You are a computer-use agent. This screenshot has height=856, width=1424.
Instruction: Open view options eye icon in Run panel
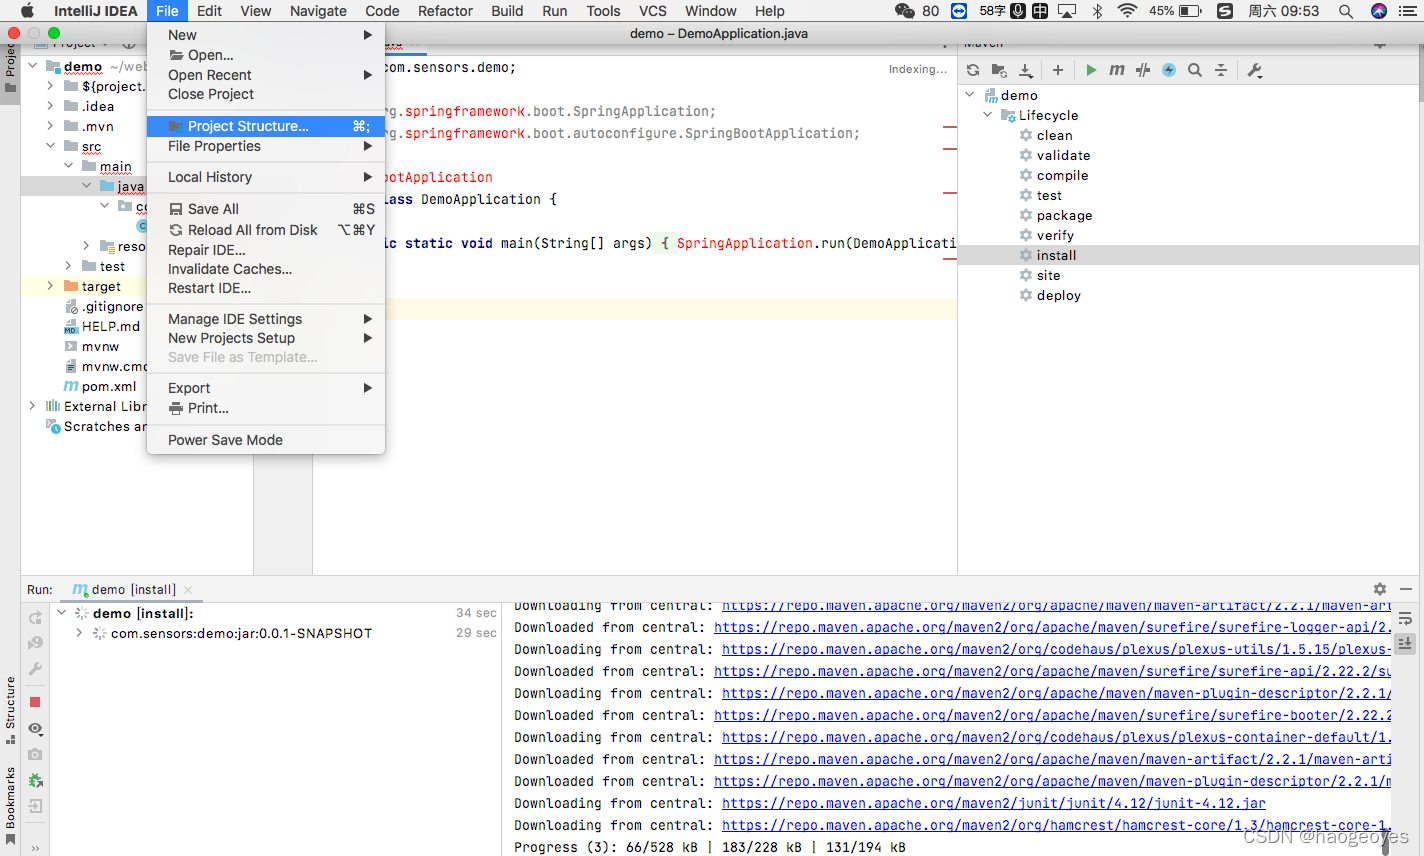click(35, 729)
